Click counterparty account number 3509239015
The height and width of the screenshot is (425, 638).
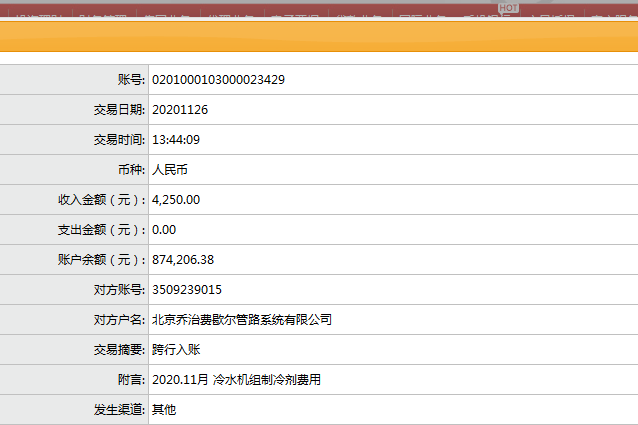point(186,289)
